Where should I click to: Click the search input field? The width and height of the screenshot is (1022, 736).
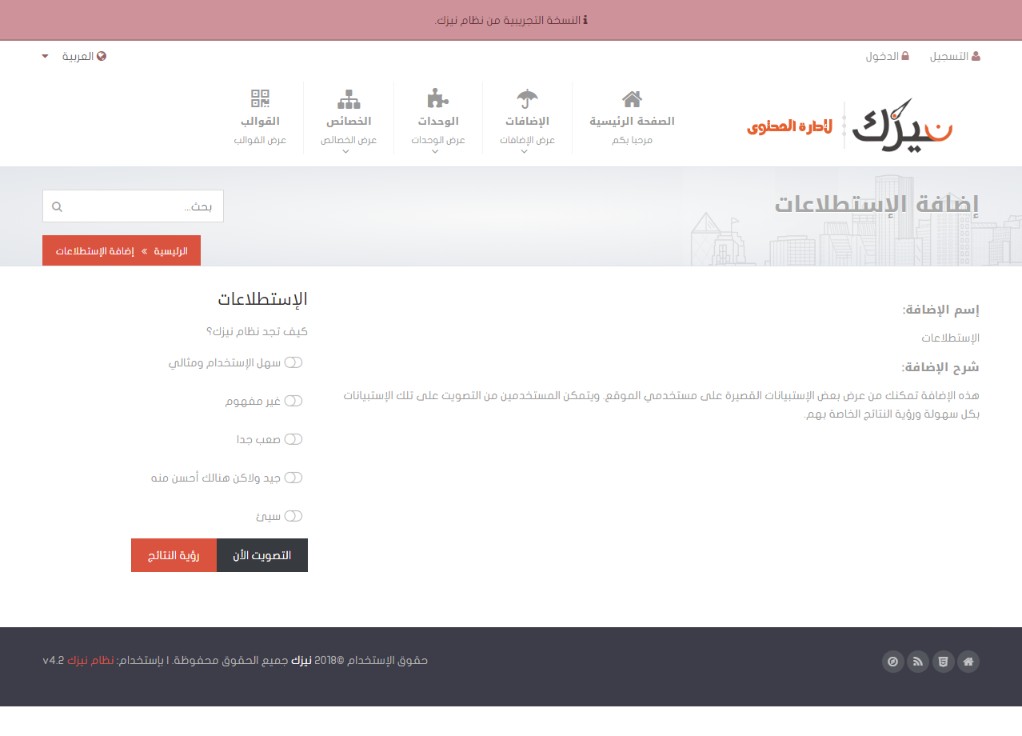(x=140, y=207)
